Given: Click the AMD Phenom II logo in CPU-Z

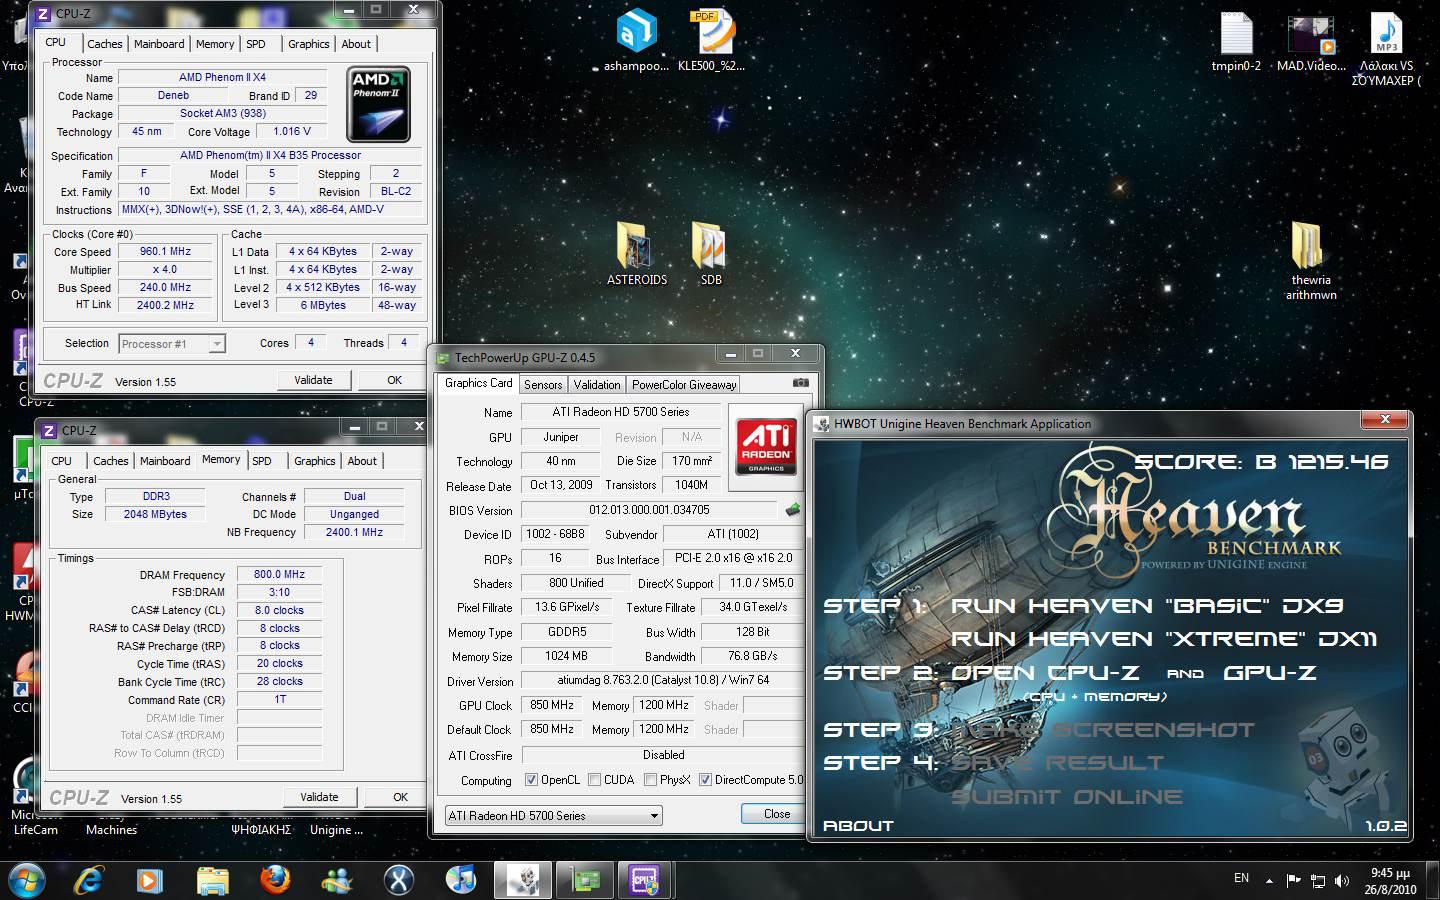Looking at the screenshot, I should pyautogui.click(x=378, y=105).
